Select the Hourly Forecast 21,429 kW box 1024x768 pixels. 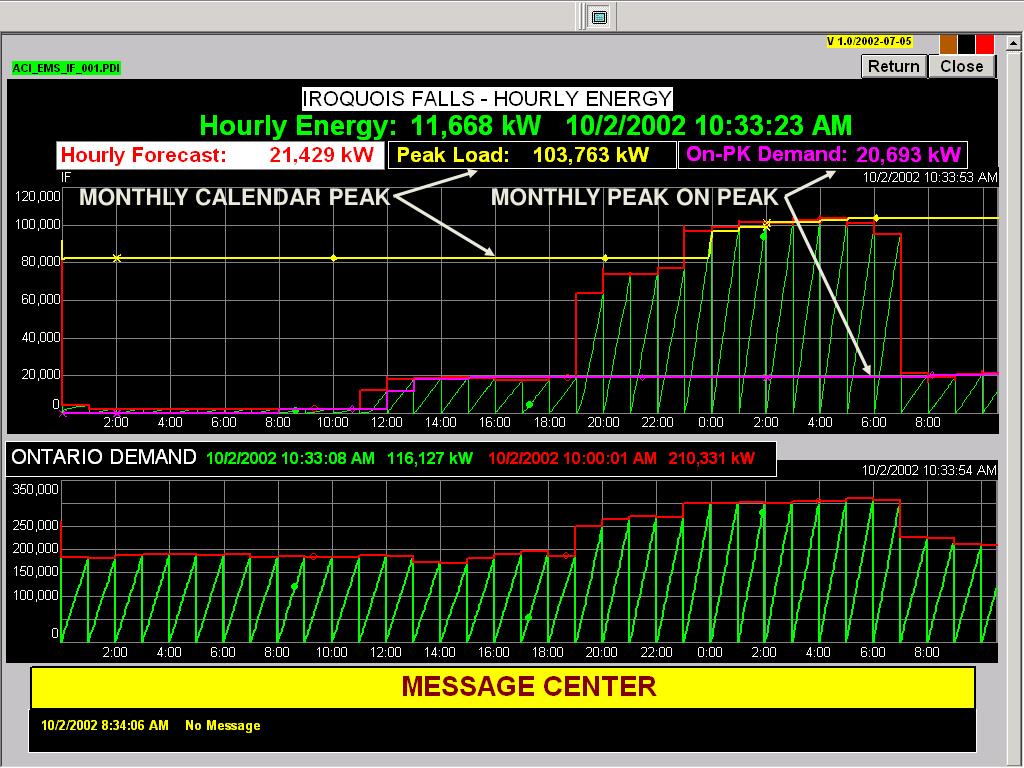tap(220, 155)
